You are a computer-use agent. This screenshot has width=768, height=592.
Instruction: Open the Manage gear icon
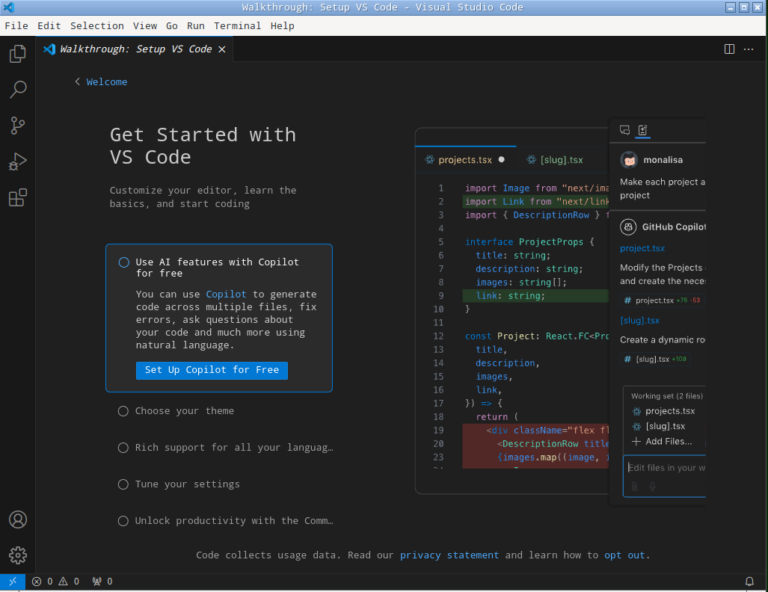(x=17, y=555)
